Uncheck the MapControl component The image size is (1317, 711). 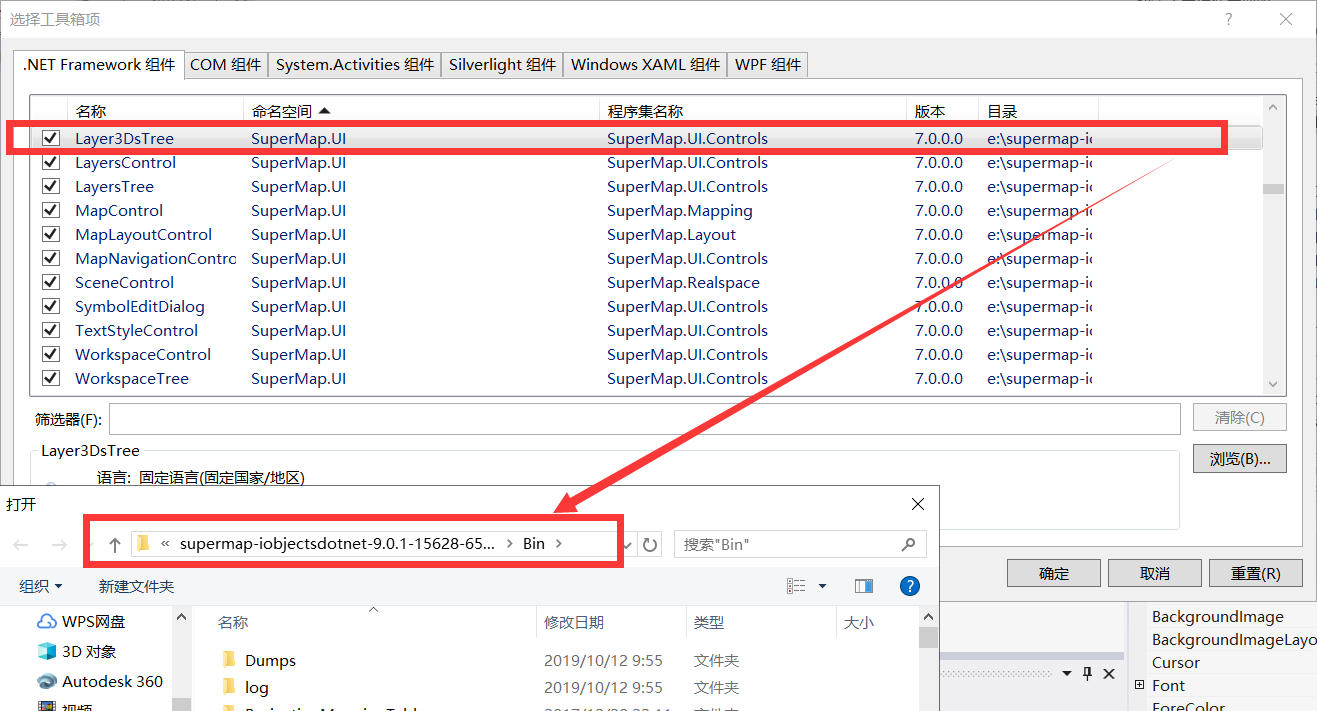(51, 211)
